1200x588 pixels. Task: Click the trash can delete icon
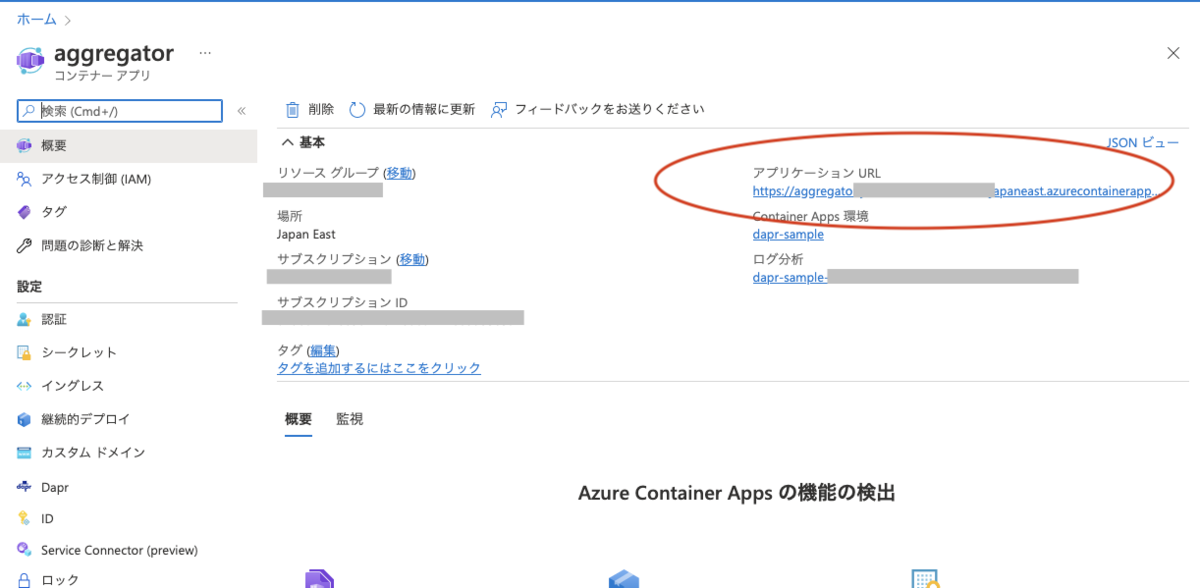point(293,110)
